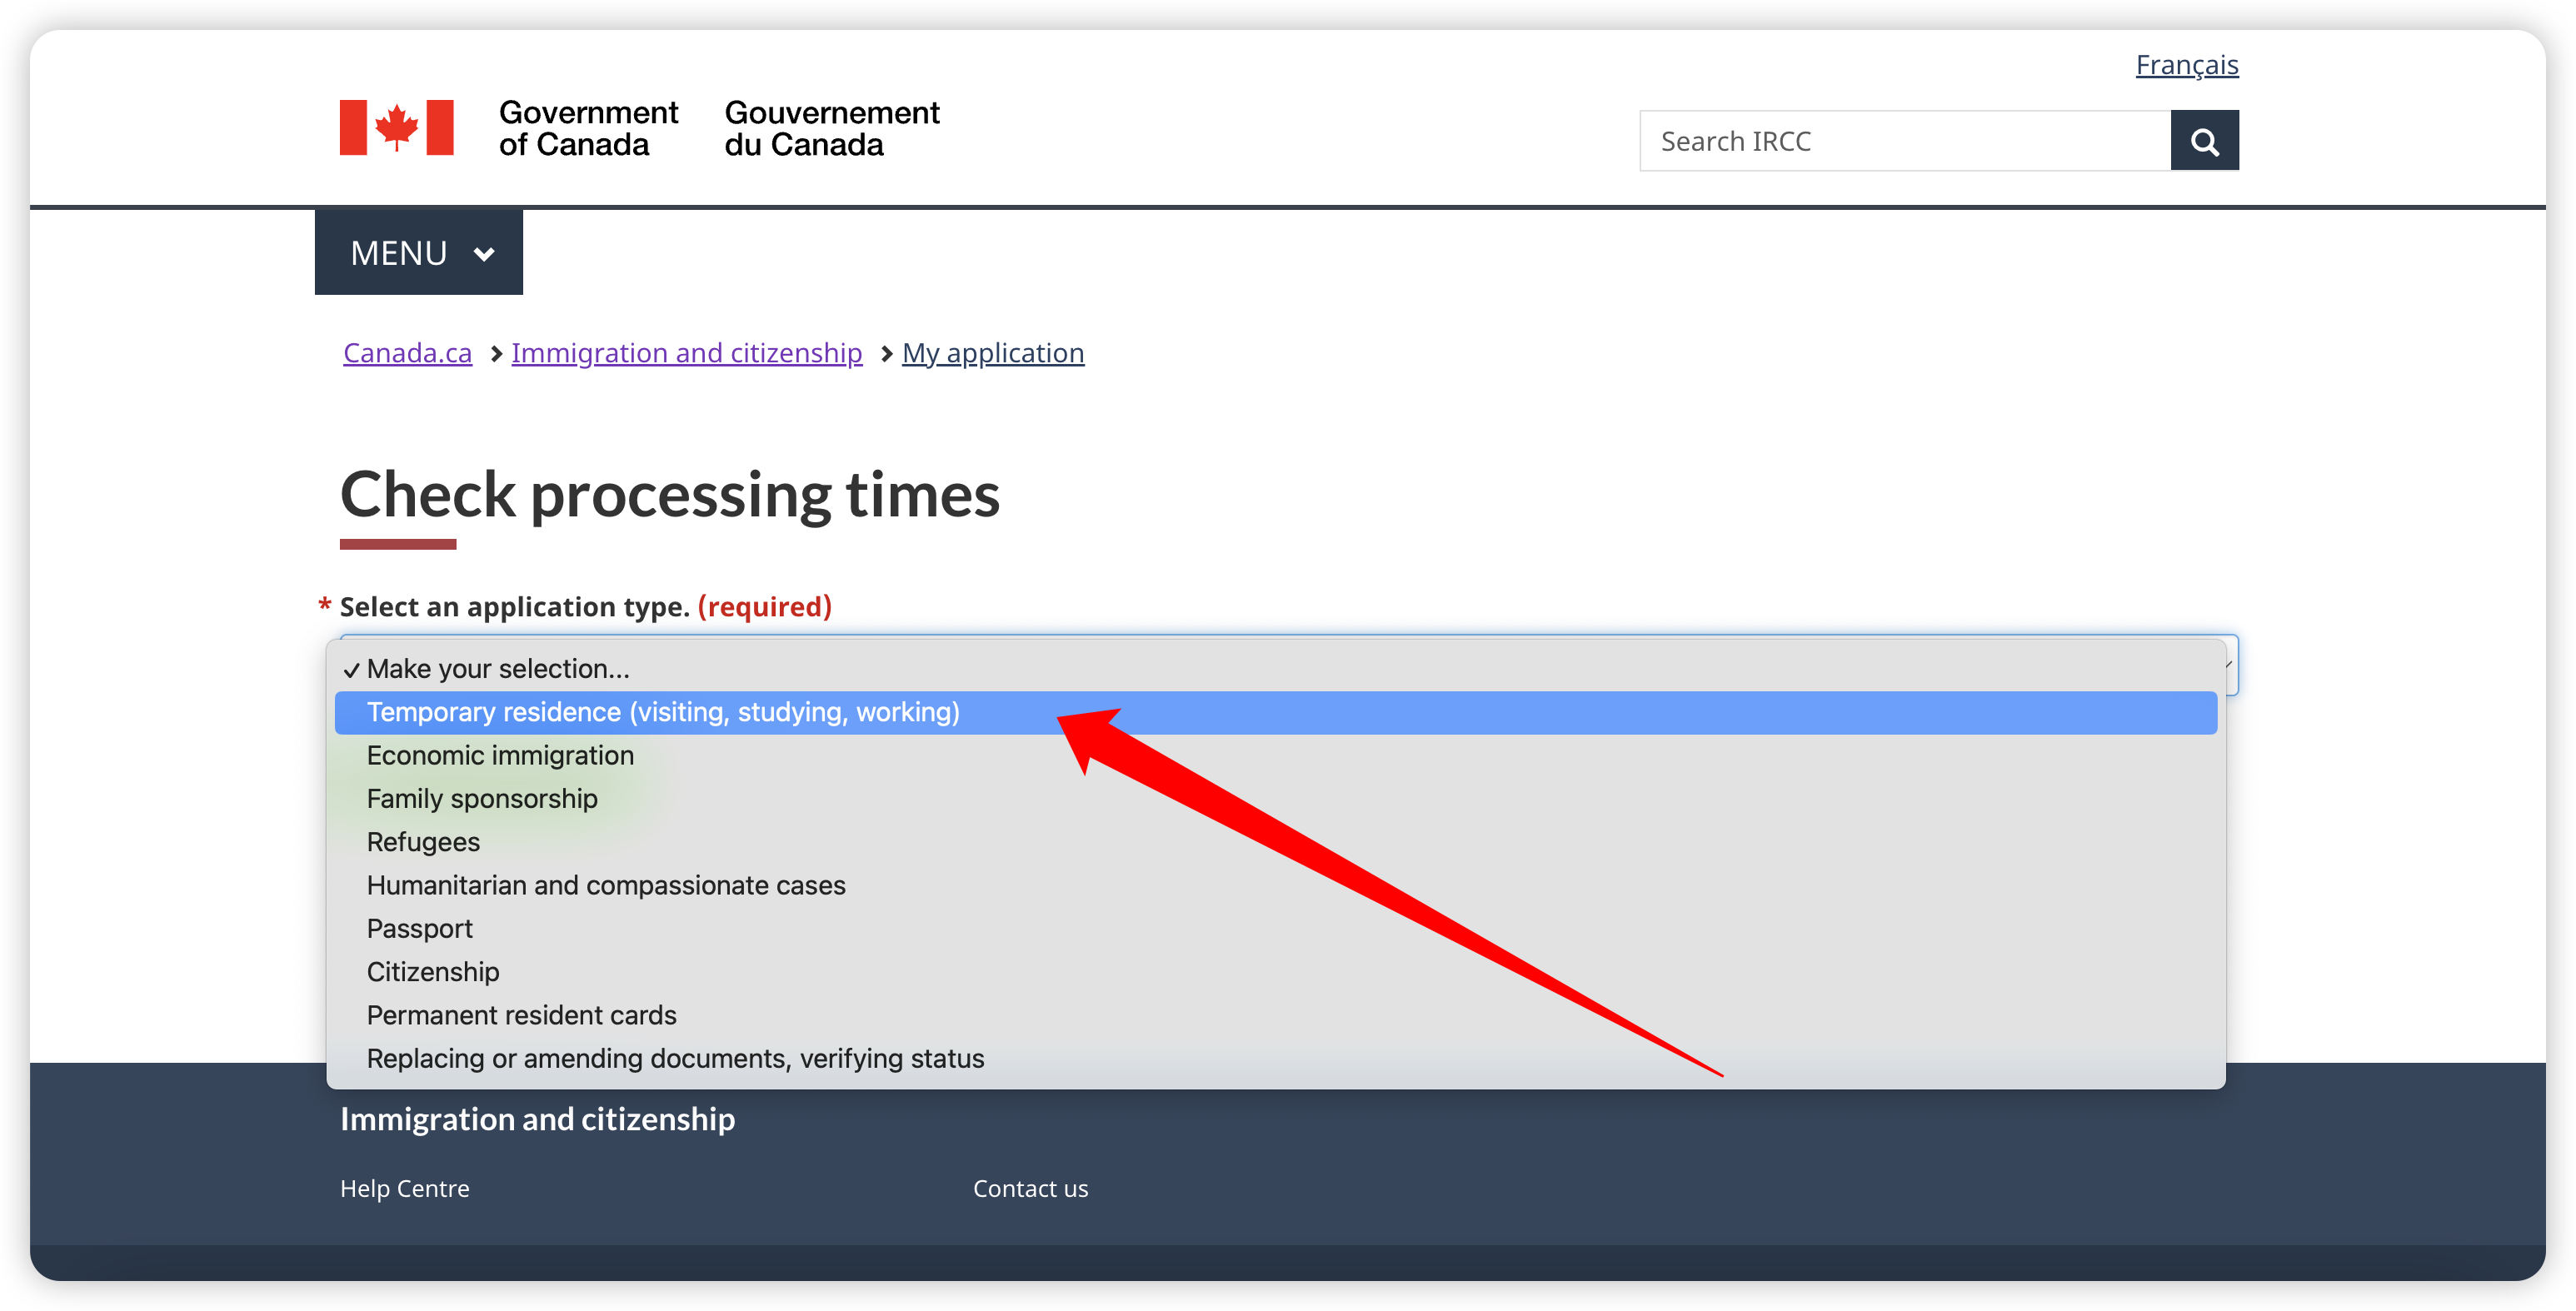Switch language to Français

2187,65
